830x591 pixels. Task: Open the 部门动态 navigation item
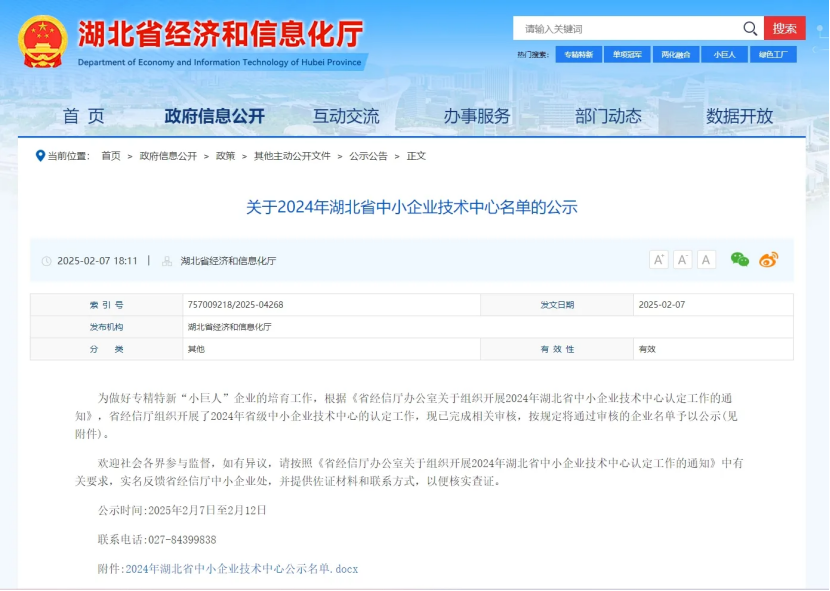(x=608, y=116)
